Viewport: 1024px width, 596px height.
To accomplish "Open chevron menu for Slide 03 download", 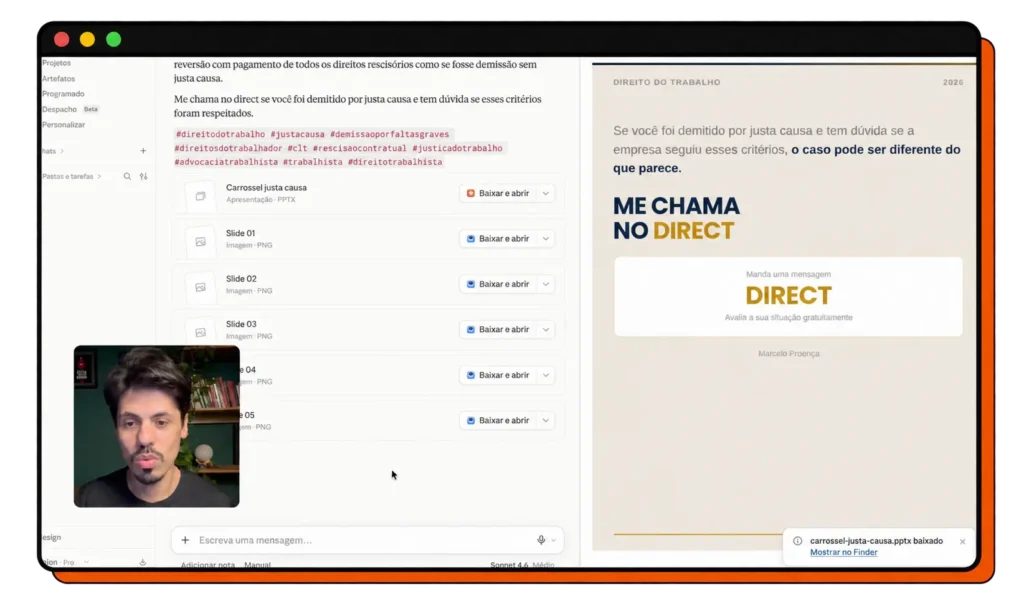I will (545, 330).
